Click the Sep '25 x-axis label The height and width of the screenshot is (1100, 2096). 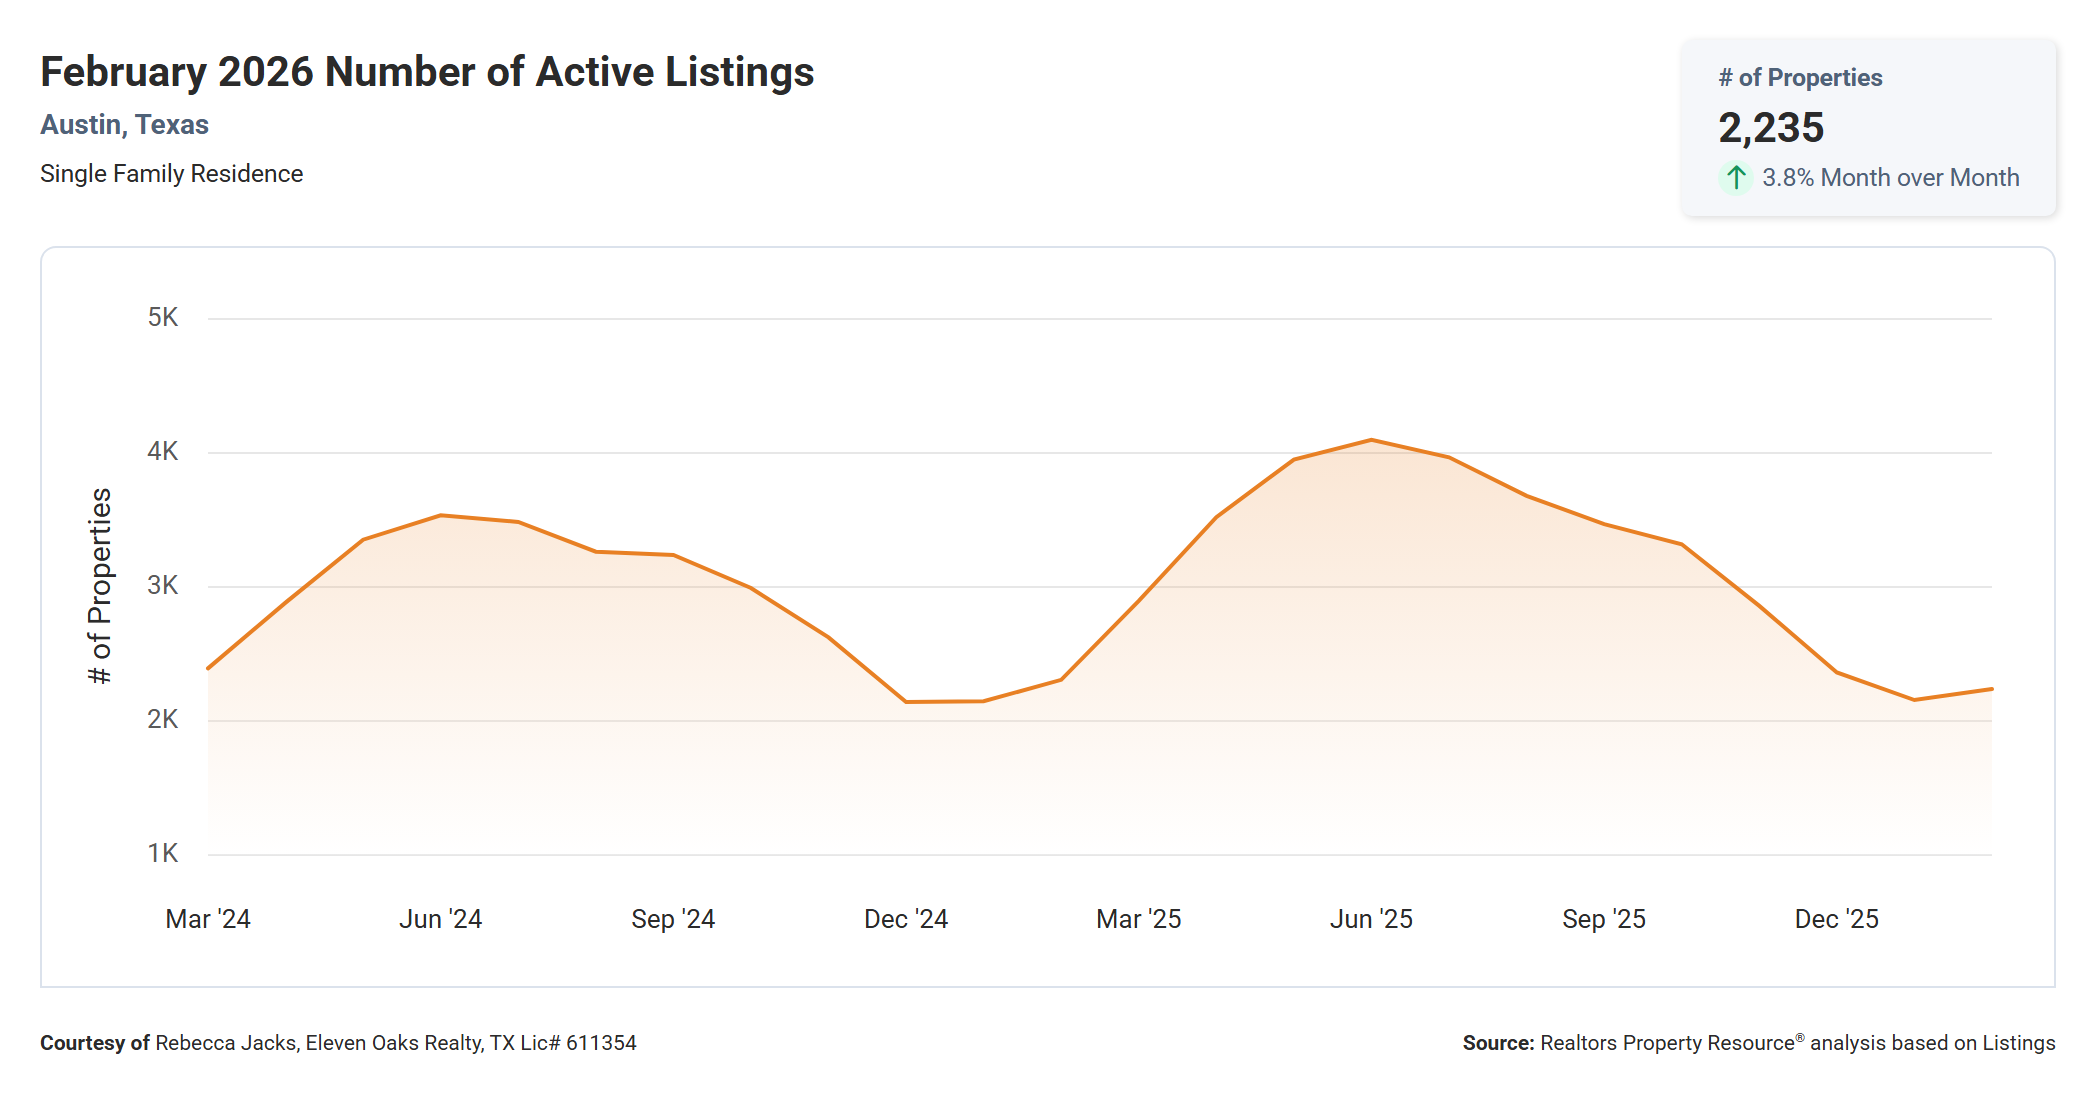tap(1604, 919)
